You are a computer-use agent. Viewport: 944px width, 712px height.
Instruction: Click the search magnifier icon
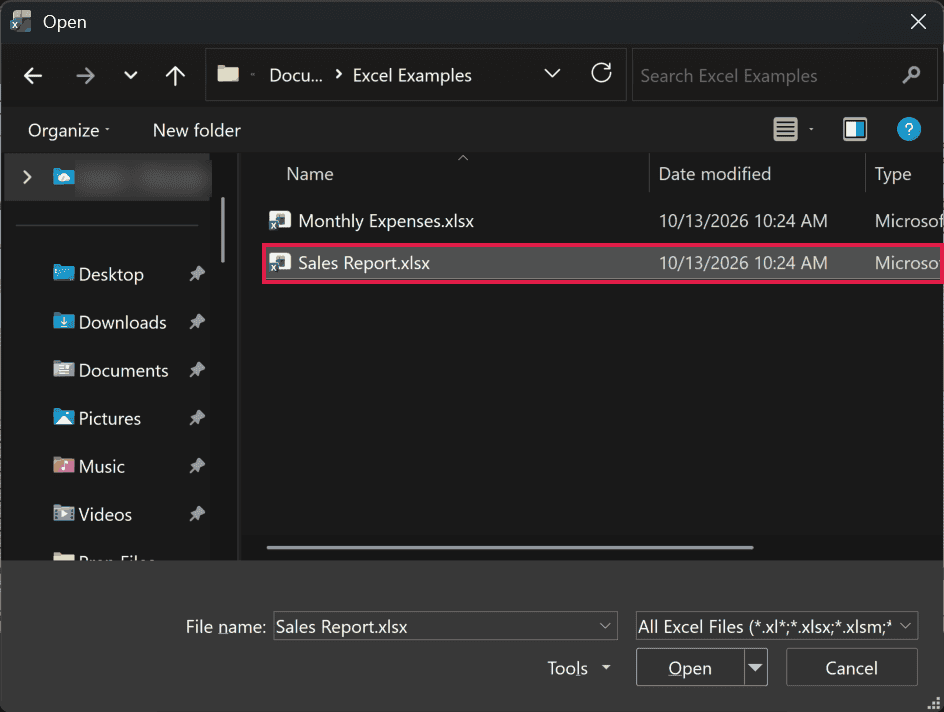coord(911,75)
